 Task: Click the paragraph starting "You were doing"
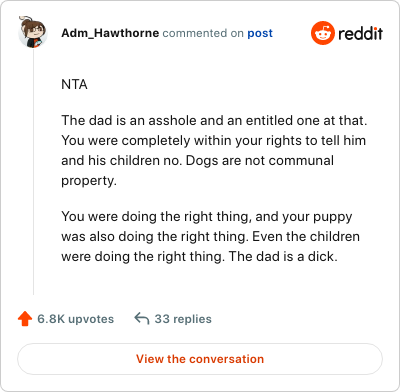point(210,236)
